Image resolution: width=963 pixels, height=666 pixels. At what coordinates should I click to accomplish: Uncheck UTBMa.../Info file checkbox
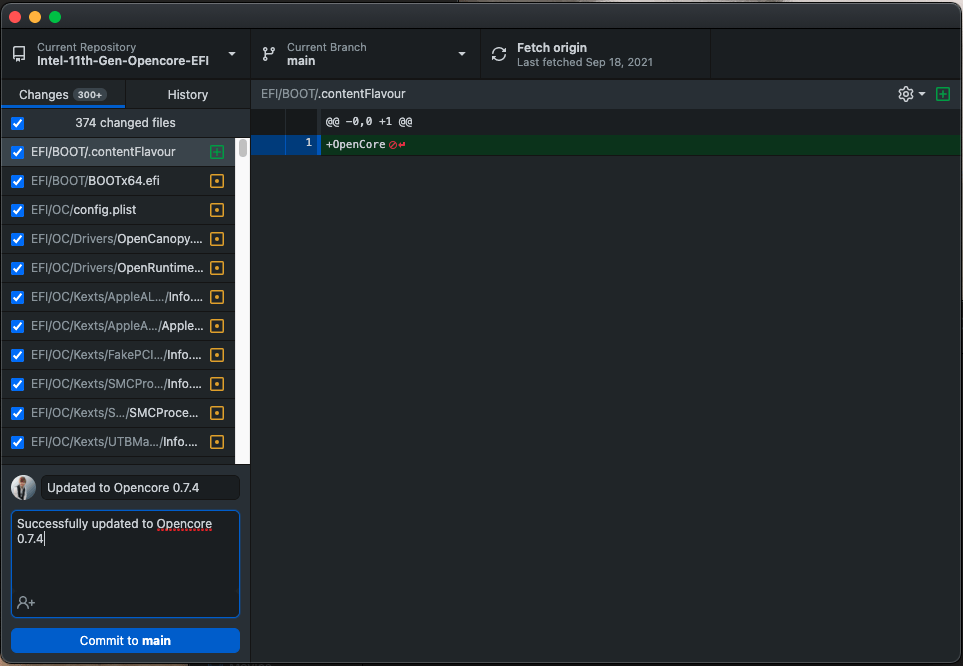18,442
